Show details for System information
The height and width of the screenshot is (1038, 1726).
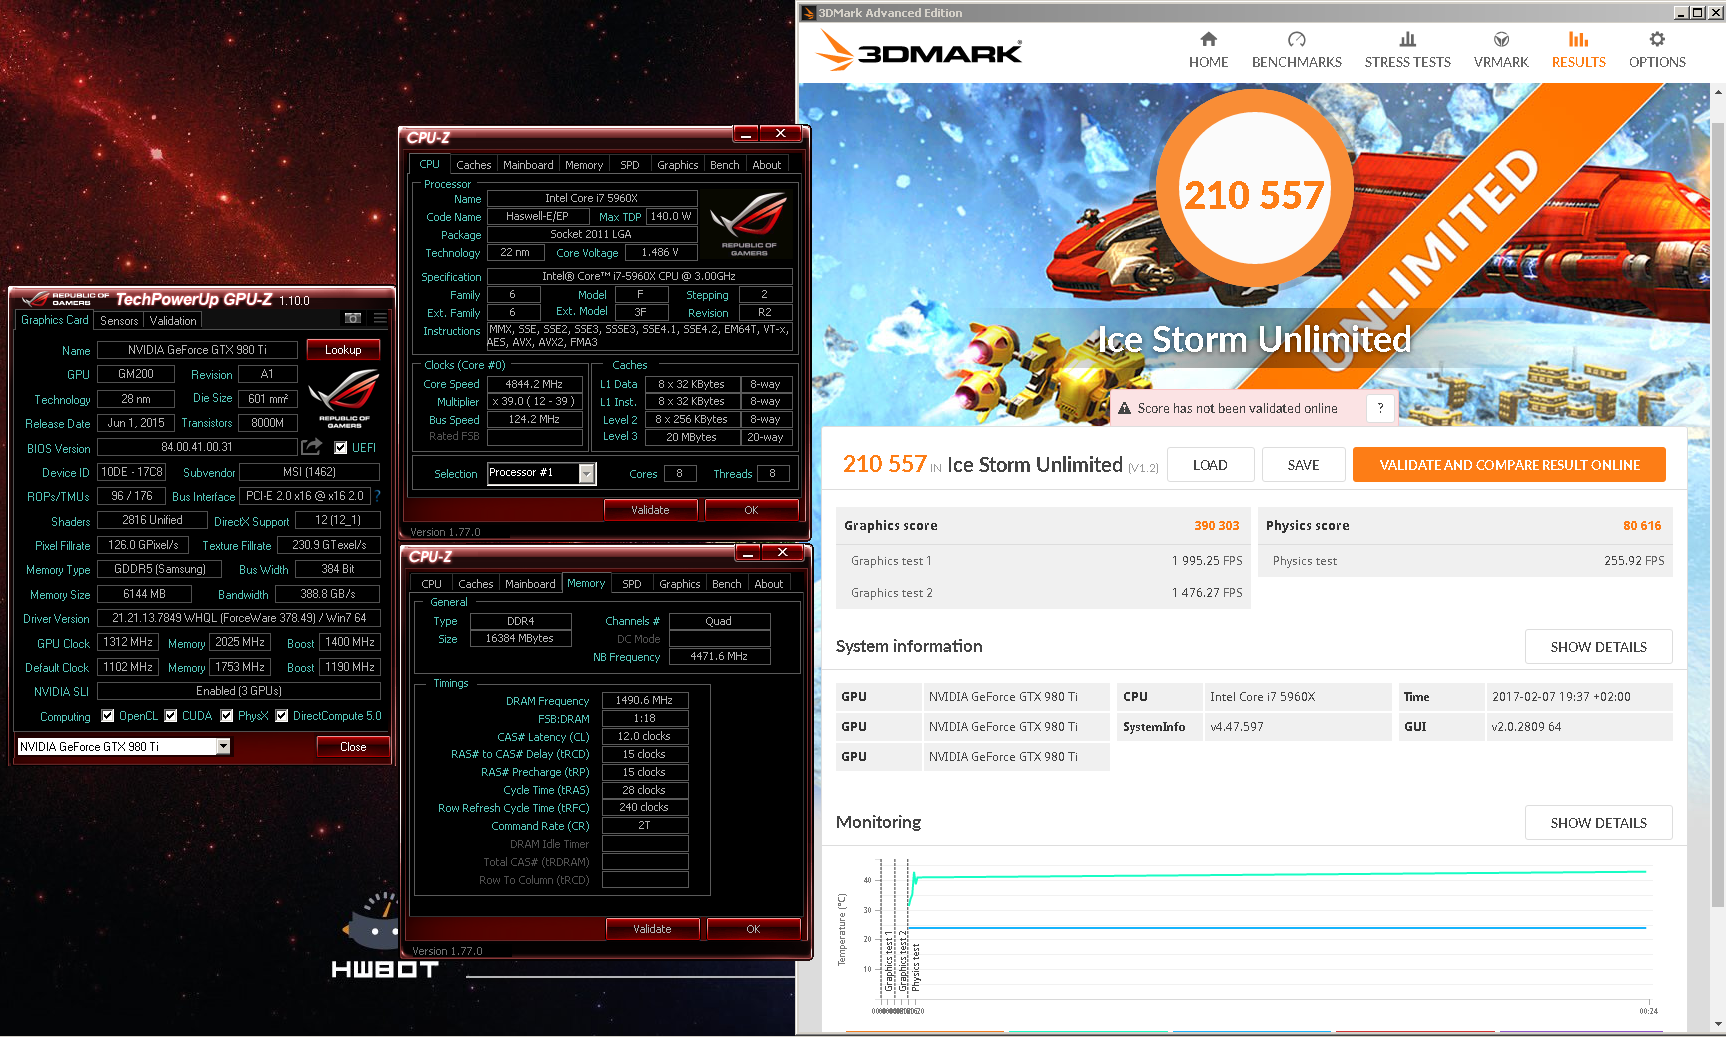[1598, 647]
